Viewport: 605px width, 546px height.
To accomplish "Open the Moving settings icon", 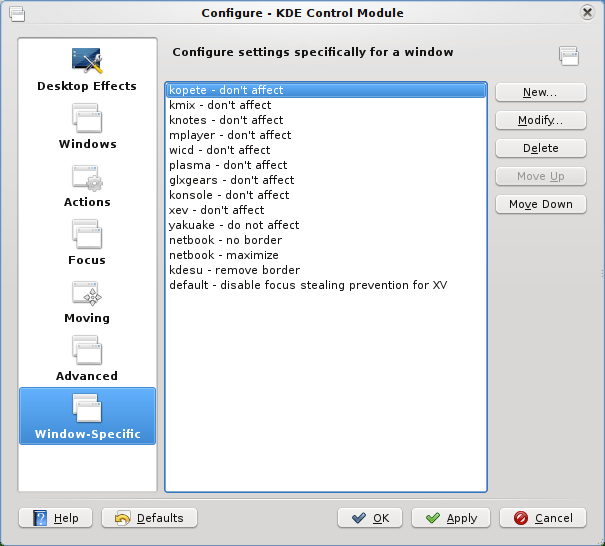I will click(x=87, y=294).
